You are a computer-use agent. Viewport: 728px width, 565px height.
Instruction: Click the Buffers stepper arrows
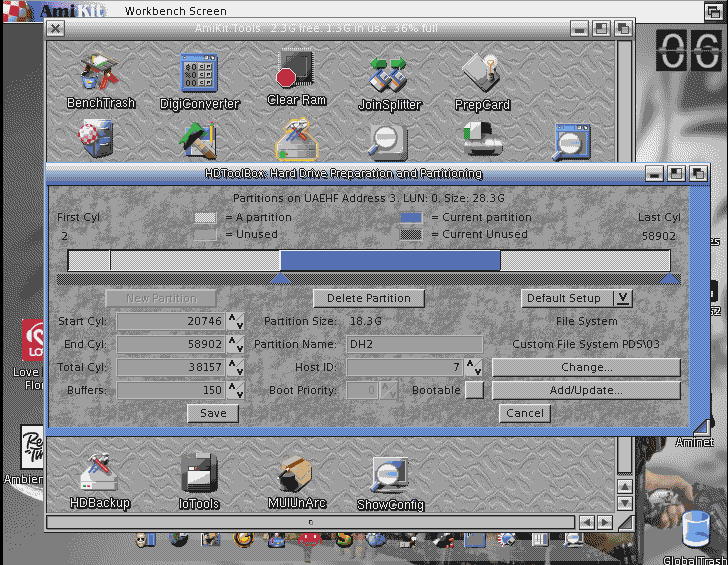tap(236, 390)
